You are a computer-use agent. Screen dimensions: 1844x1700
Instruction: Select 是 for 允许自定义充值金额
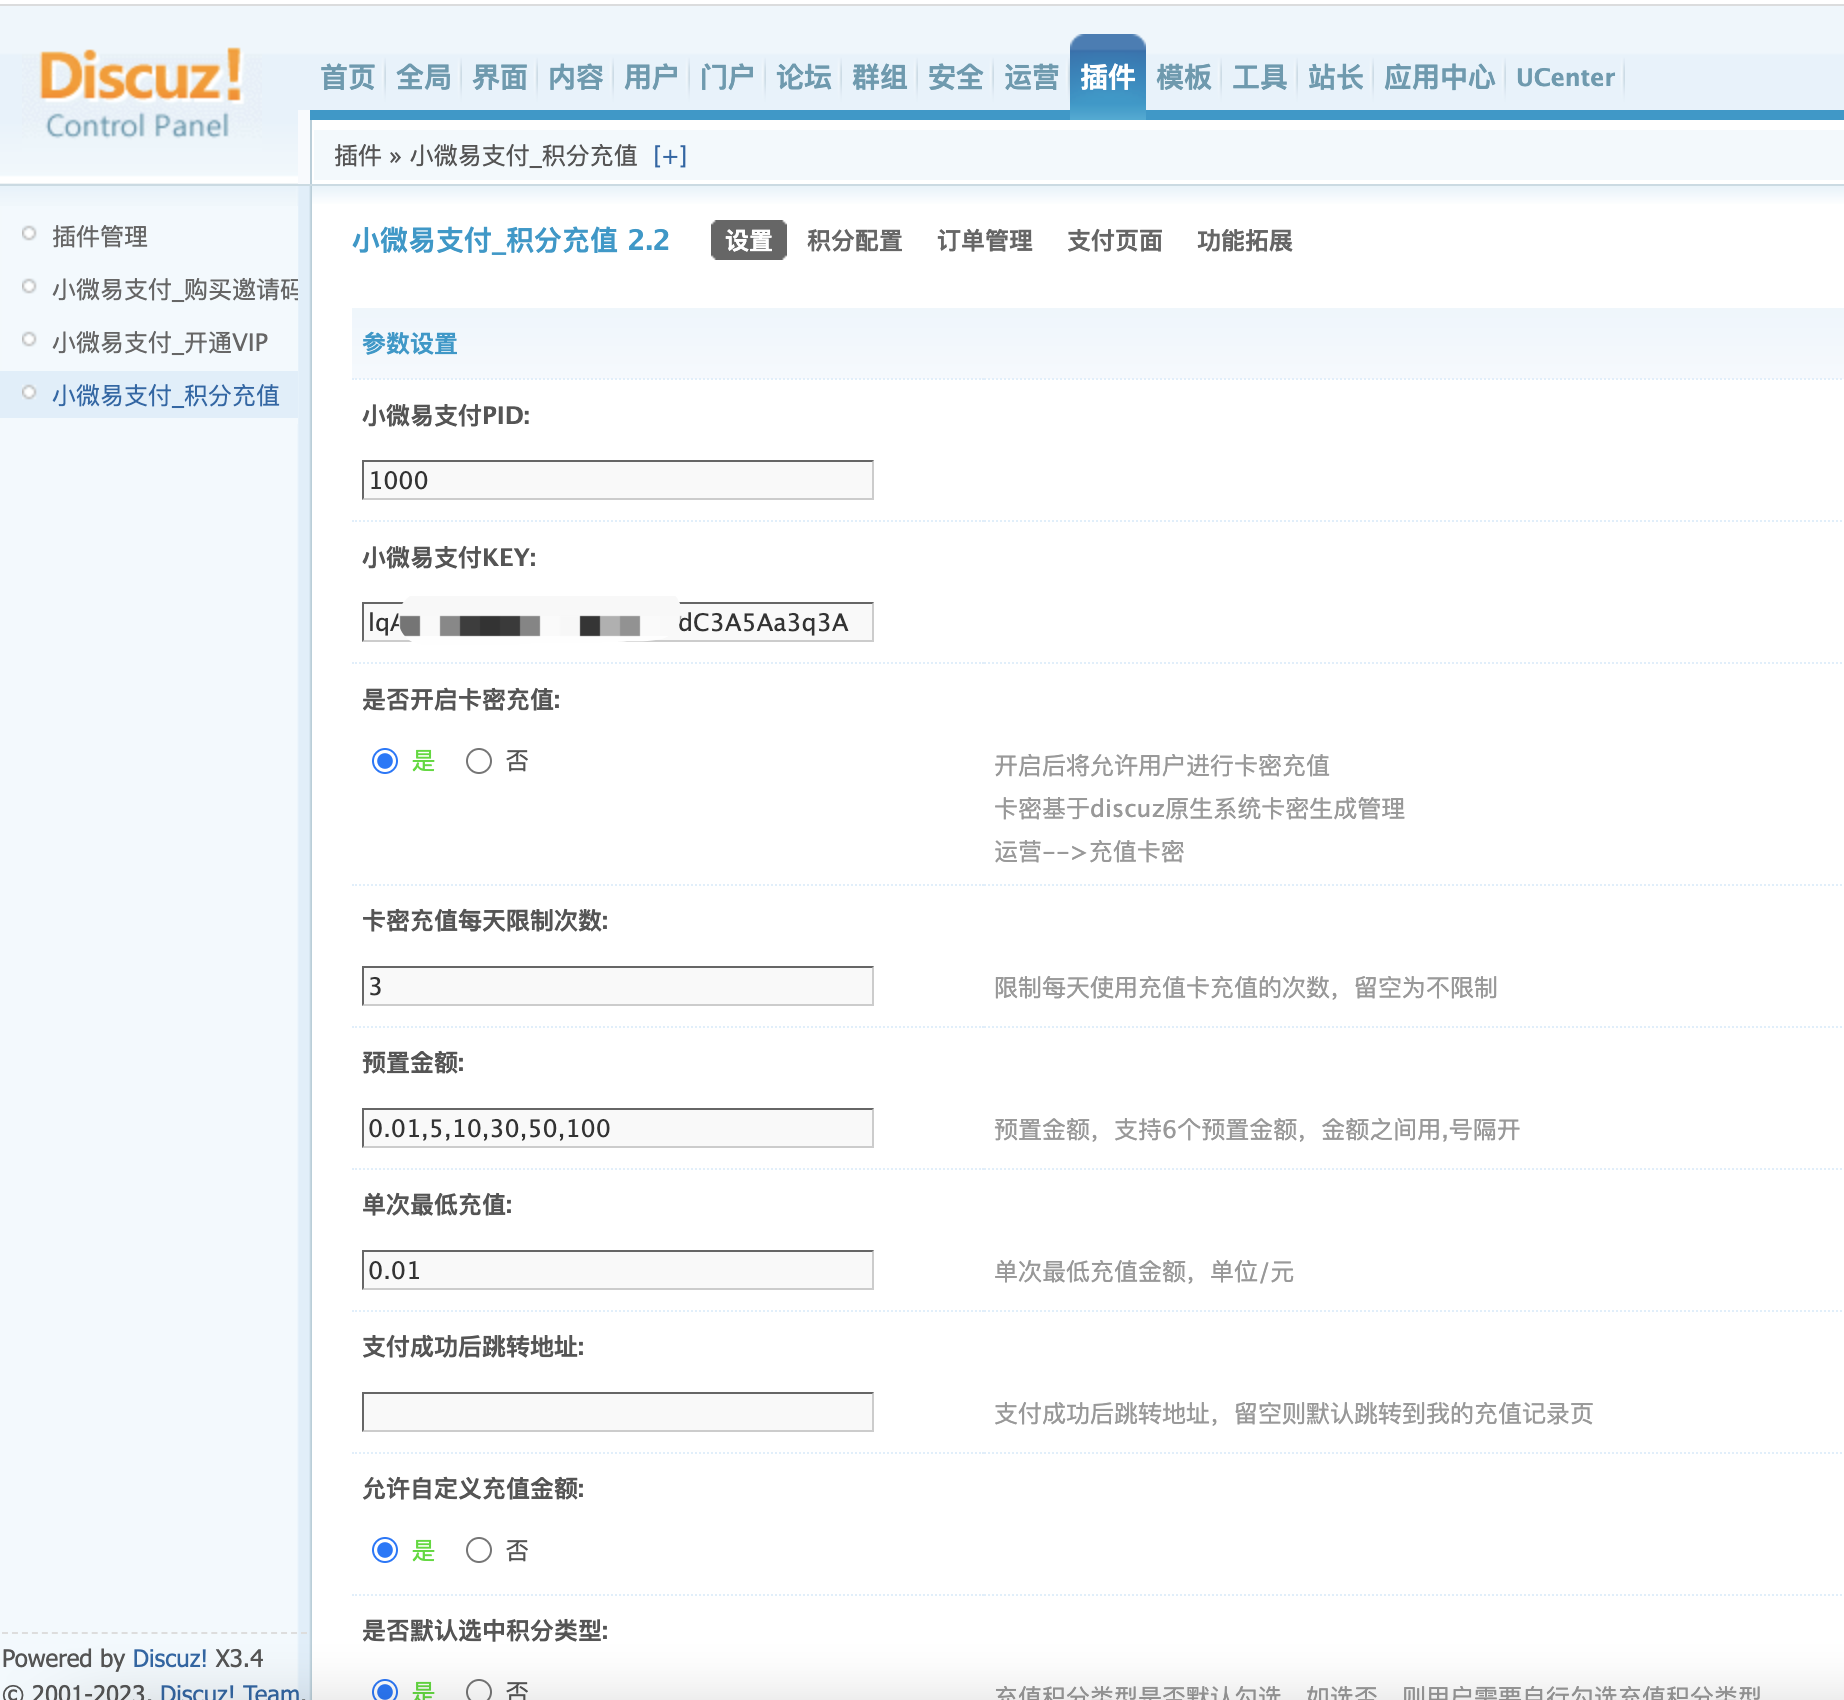[385, 1550]
